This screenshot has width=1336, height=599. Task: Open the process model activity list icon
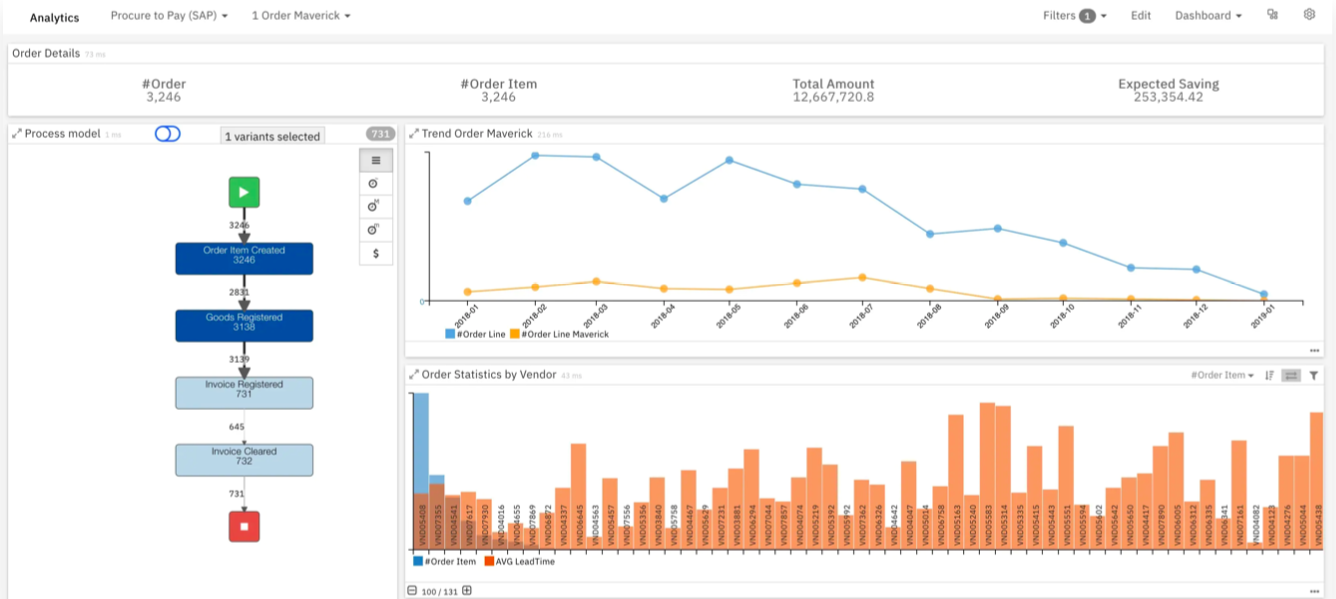[376, 160]
